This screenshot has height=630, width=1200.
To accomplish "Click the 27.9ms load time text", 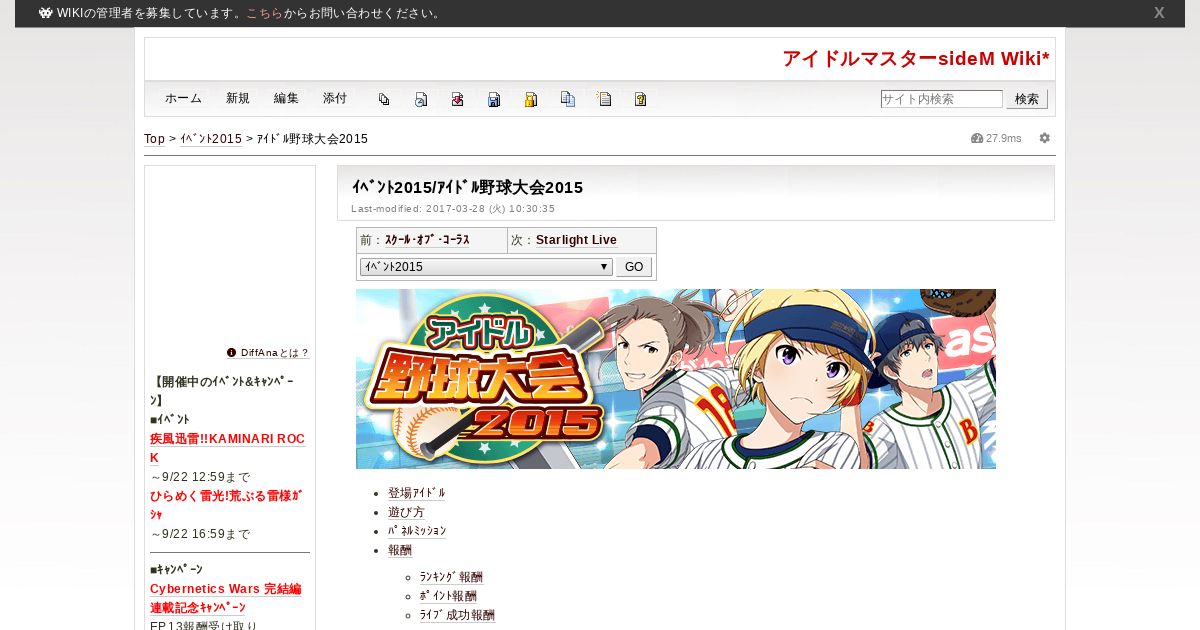I will tap(1004, 138).
